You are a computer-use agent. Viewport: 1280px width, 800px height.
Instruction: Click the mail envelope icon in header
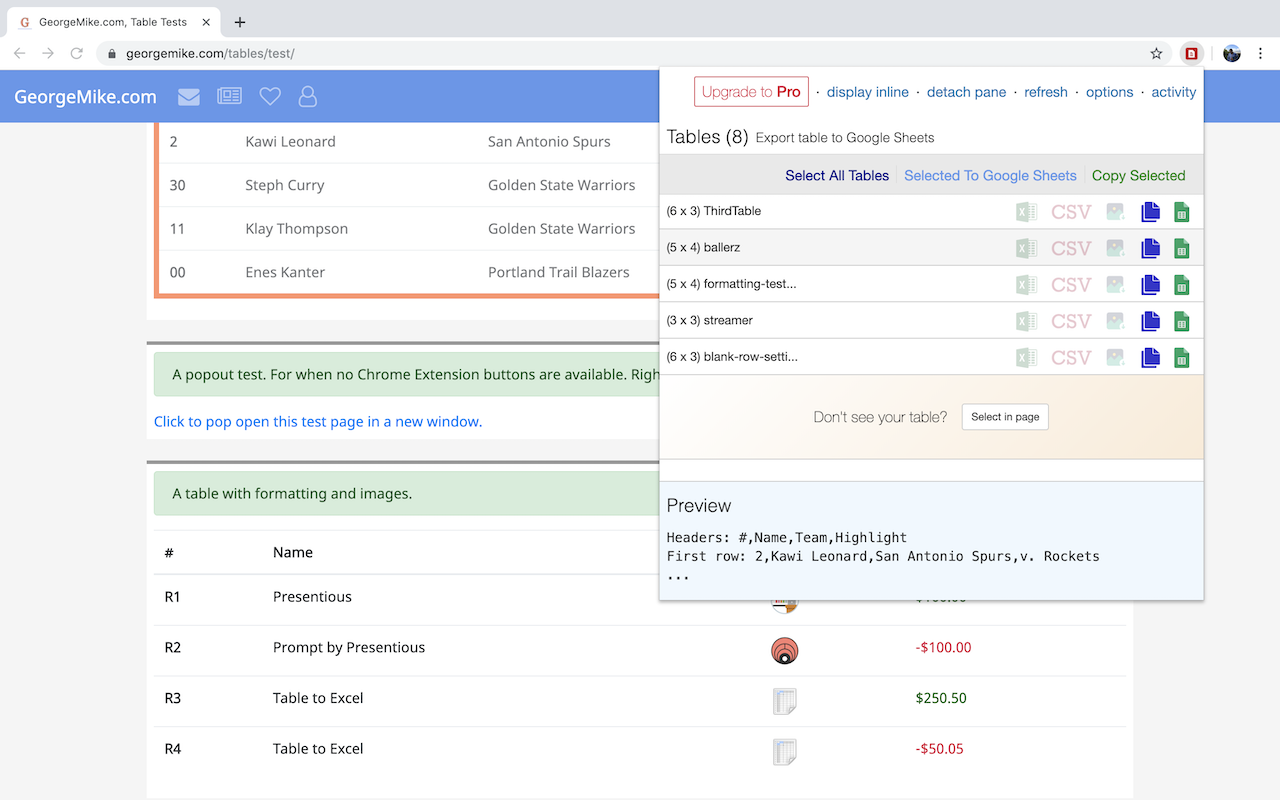(189, 97)
